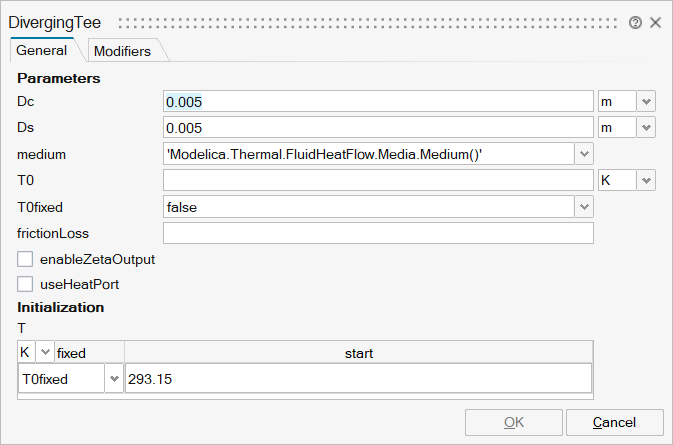Viewport: 673px width, 445px height.
Task: Open the Dc unit dropdown
Action: click(x=646, y=102)
